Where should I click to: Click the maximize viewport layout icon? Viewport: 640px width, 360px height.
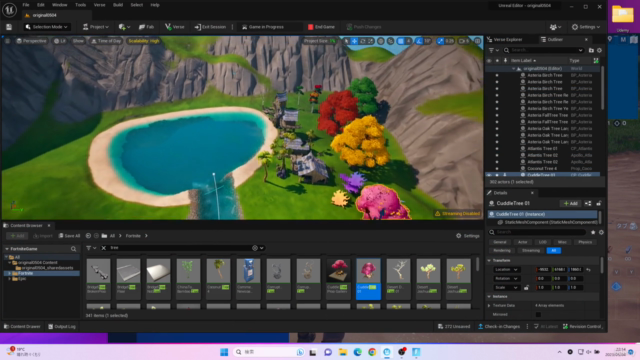click(477, 41)
